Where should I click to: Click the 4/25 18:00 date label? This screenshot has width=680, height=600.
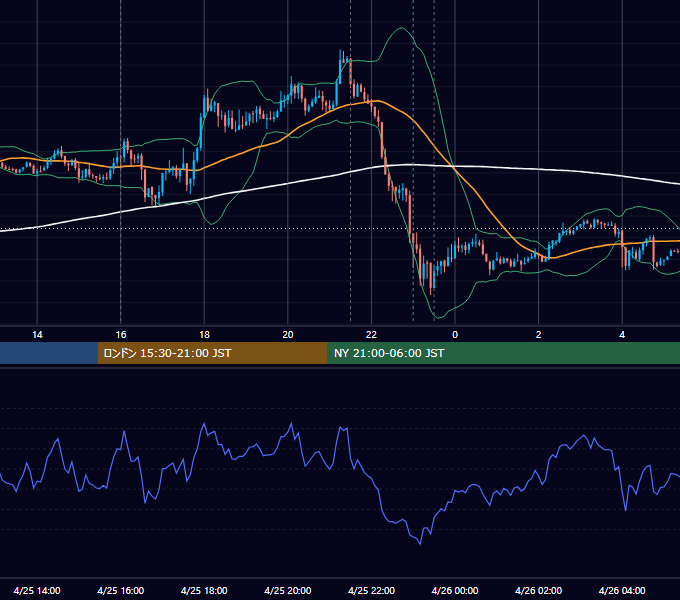204,590
